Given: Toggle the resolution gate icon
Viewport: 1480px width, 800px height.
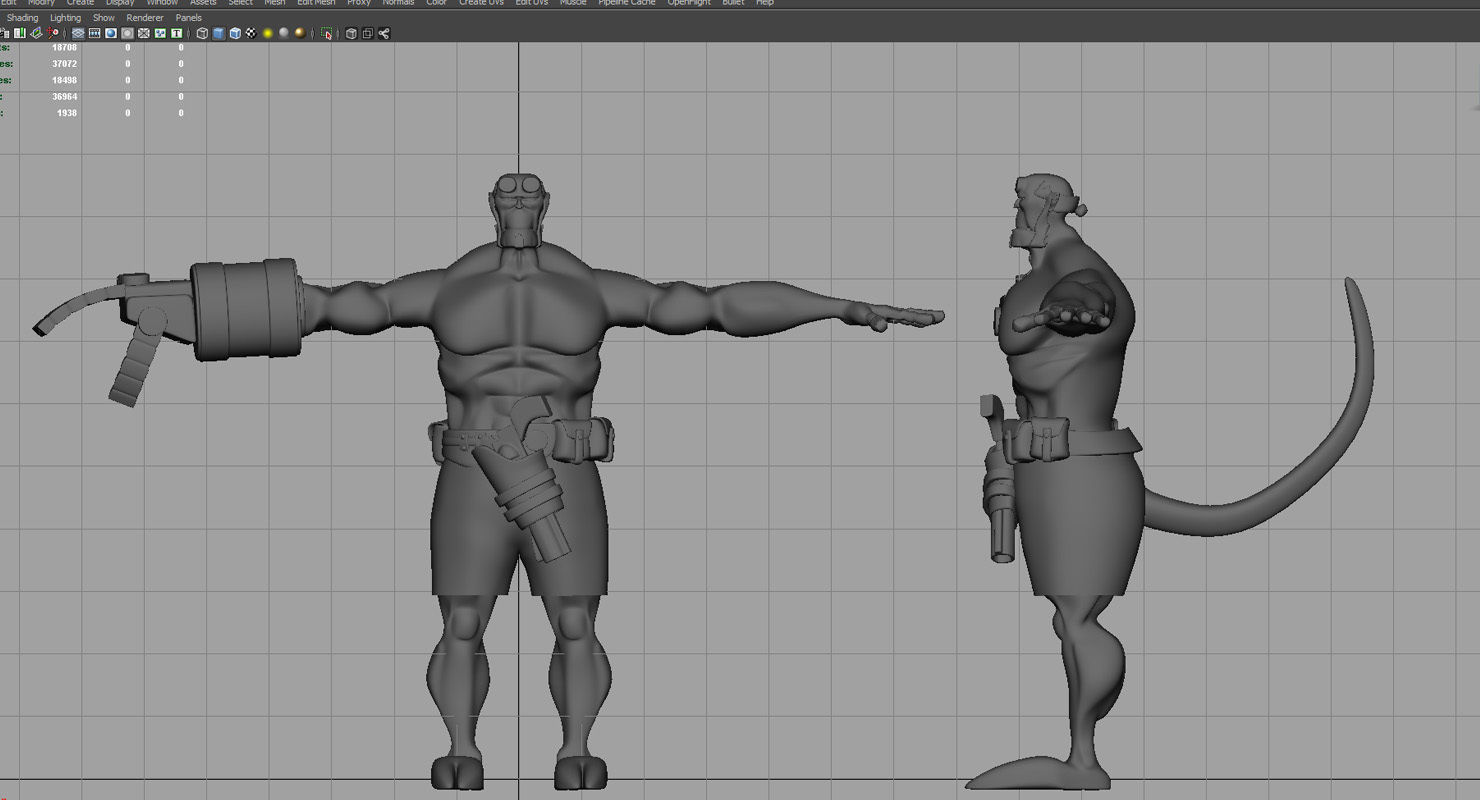Looking at the screenshot, I should pos(111,33).
